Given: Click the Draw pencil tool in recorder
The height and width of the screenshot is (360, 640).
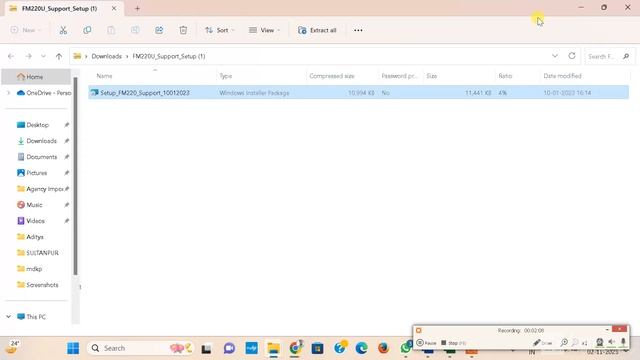Looking at the screenshot, I should [542, 343].
